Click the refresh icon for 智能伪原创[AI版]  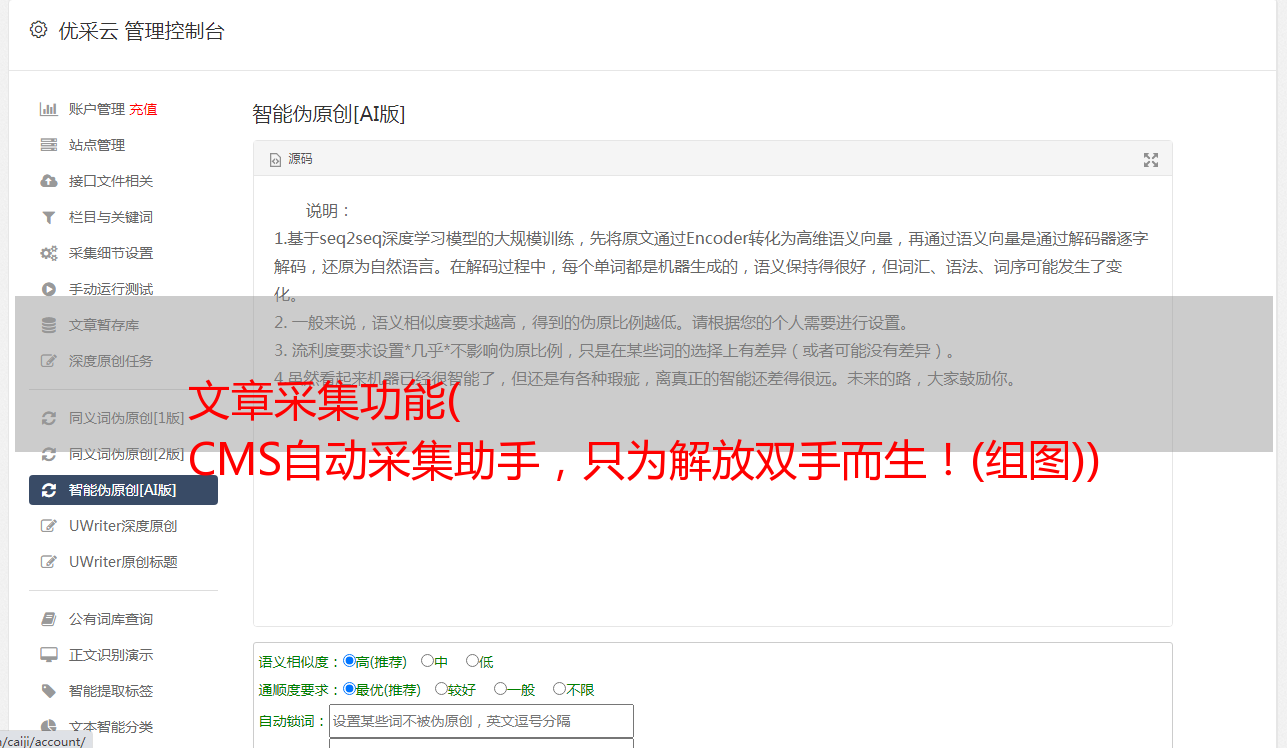coord(48,490)
